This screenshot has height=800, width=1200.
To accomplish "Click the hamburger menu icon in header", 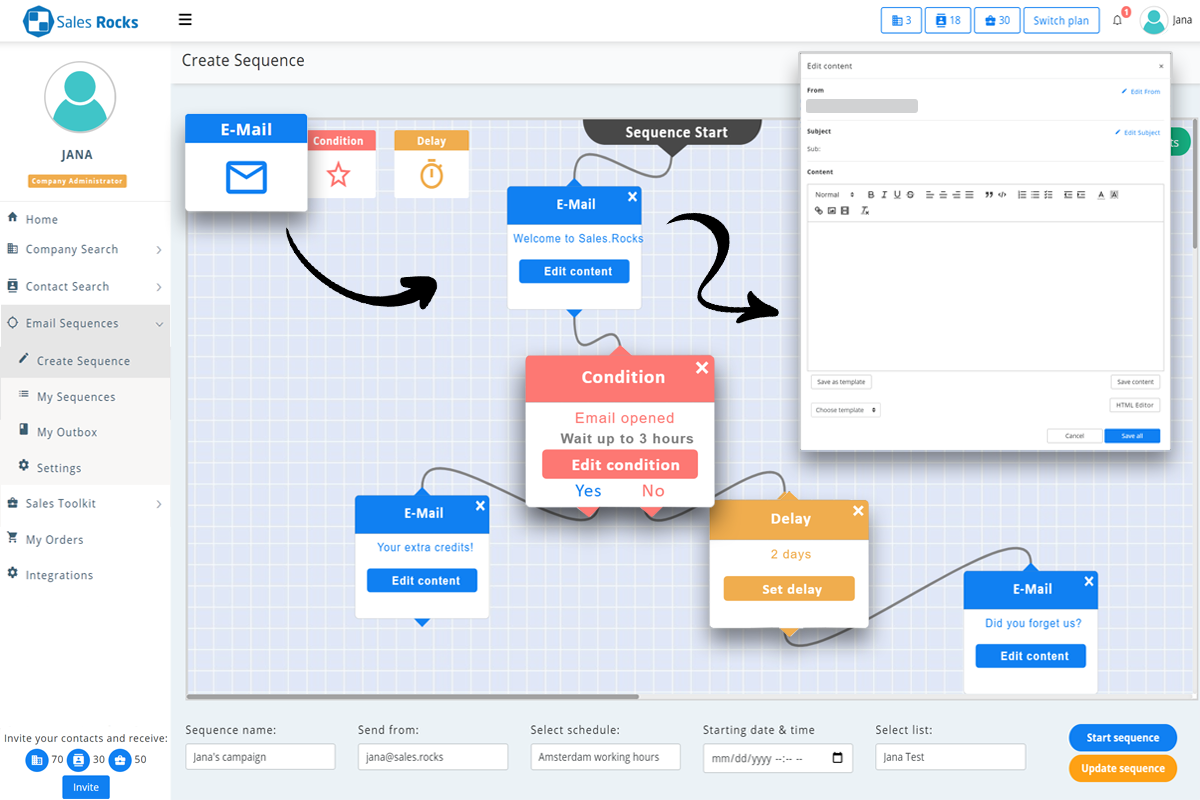I will point(185,20).
